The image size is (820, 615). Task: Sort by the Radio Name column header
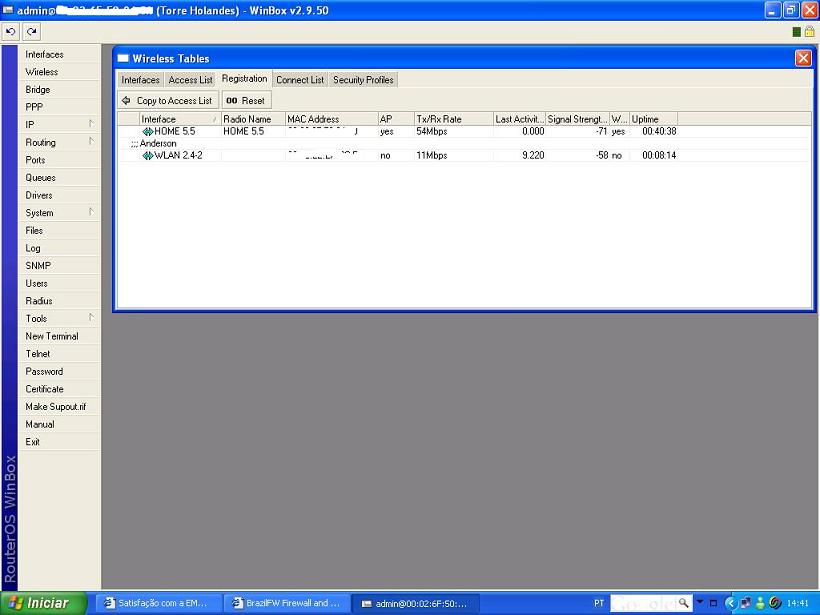click(x=253, y=119)
